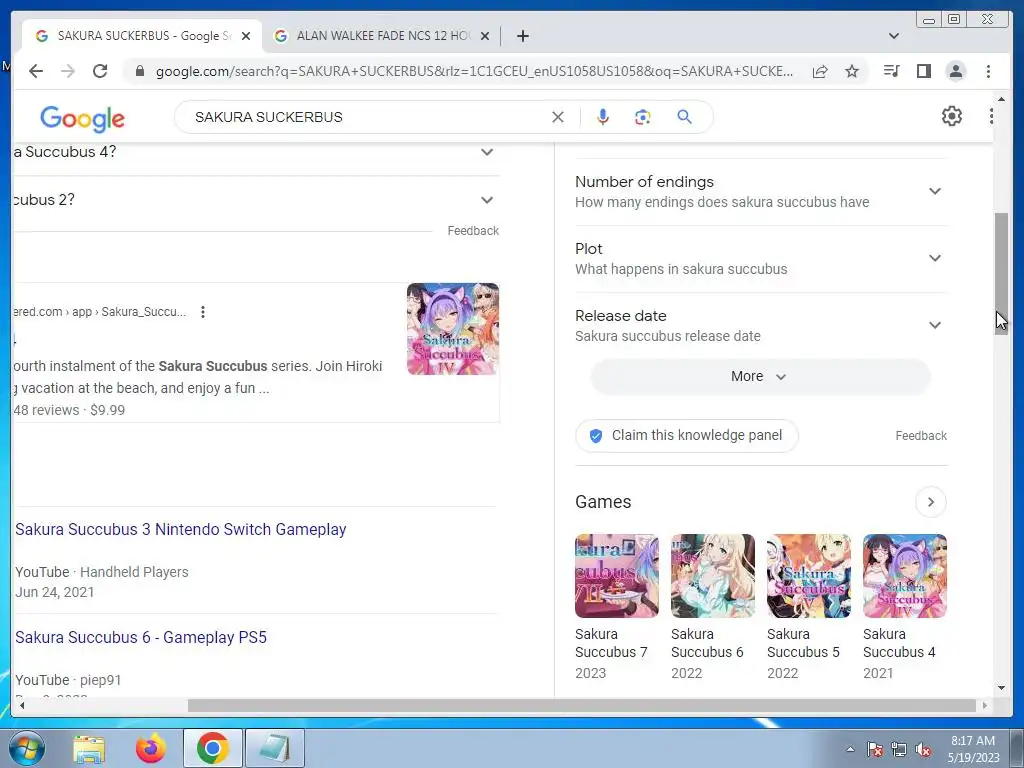Open Windows Explorer from the taskbar
The height and width of the screenshot is (768, 1024).
point(89,748)
